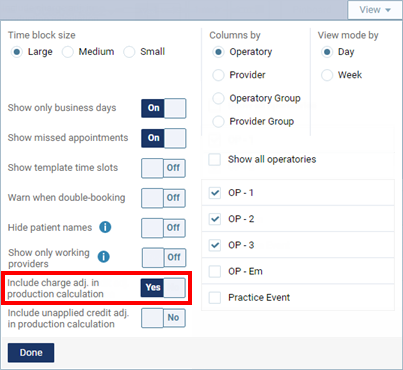Choose Provider for Columns by
The height and width of the screenshot is (370, 403).
tap(218, 75)
